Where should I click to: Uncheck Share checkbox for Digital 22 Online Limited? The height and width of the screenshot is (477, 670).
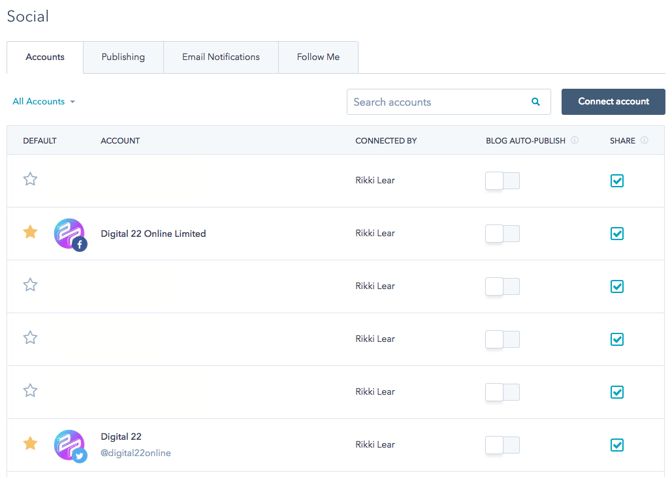tap(617, 234)
